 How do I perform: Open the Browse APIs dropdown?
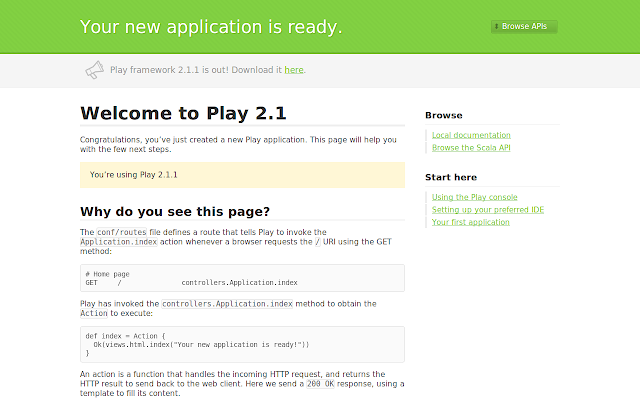pos(524,27)
